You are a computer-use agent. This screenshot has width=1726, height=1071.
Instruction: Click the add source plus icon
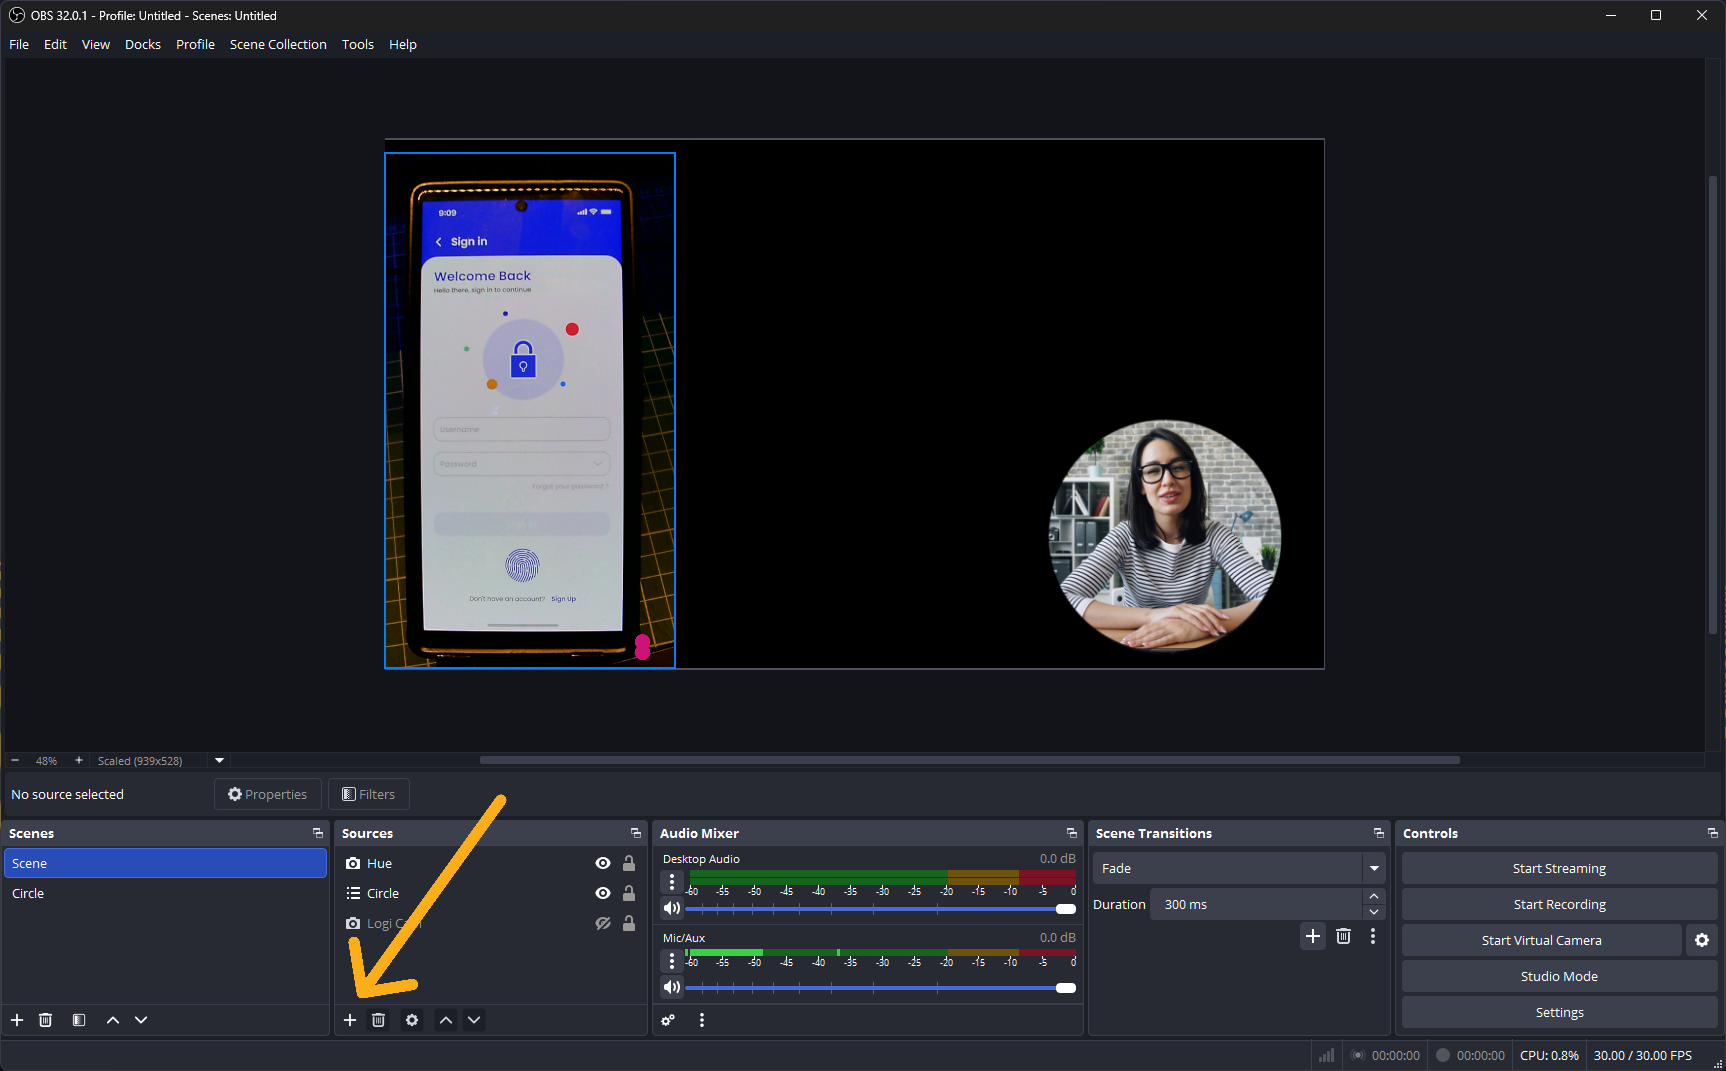350,1020
